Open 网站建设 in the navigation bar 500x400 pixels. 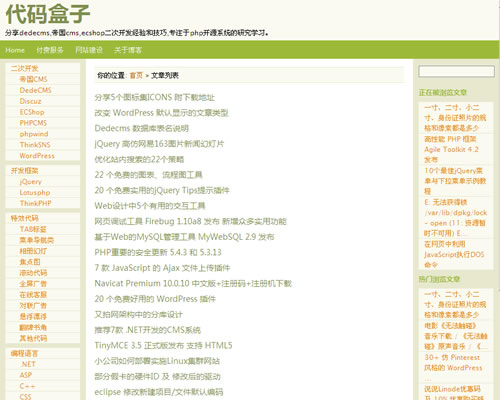[89, 50]
